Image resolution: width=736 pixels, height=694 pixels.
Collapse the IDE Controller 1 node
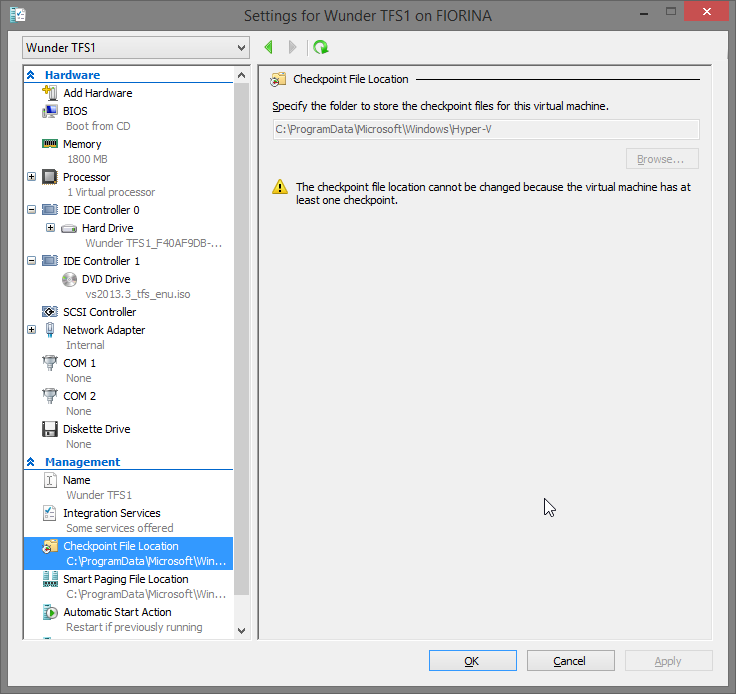pos(31,261)
